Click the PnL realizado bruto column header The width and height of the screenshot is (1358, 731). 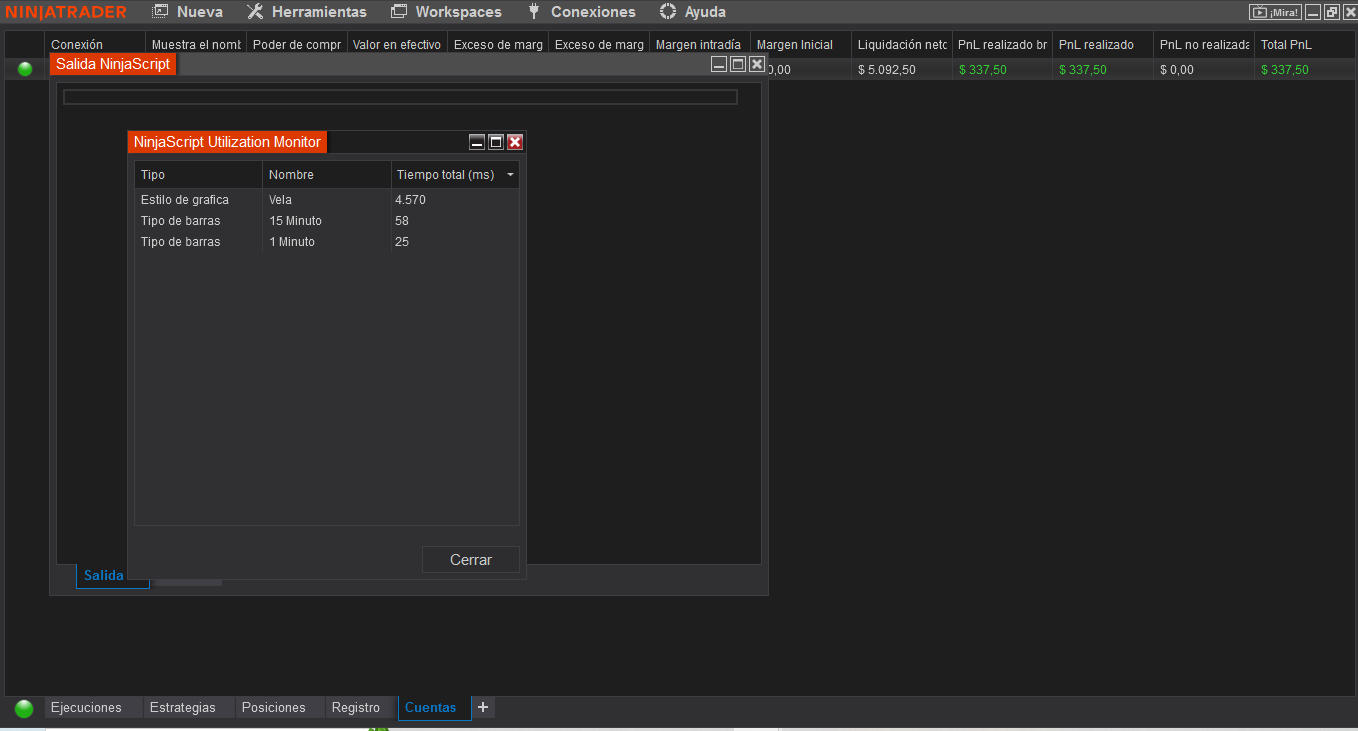1002,45
